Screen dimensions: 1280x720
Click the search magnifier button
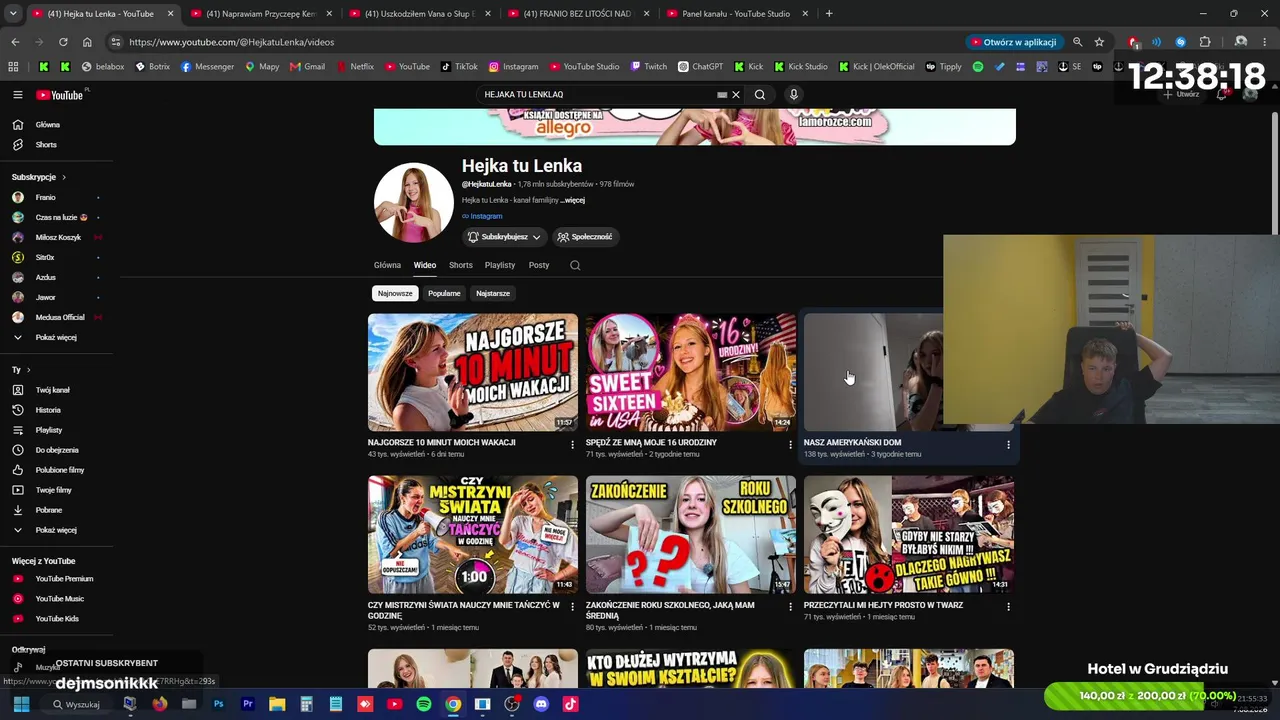click(760, 95)
